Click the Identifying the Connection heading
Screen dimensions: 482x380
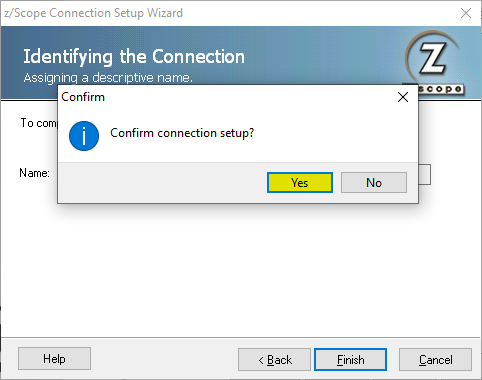pyautogui.click(x=134, y=56)
